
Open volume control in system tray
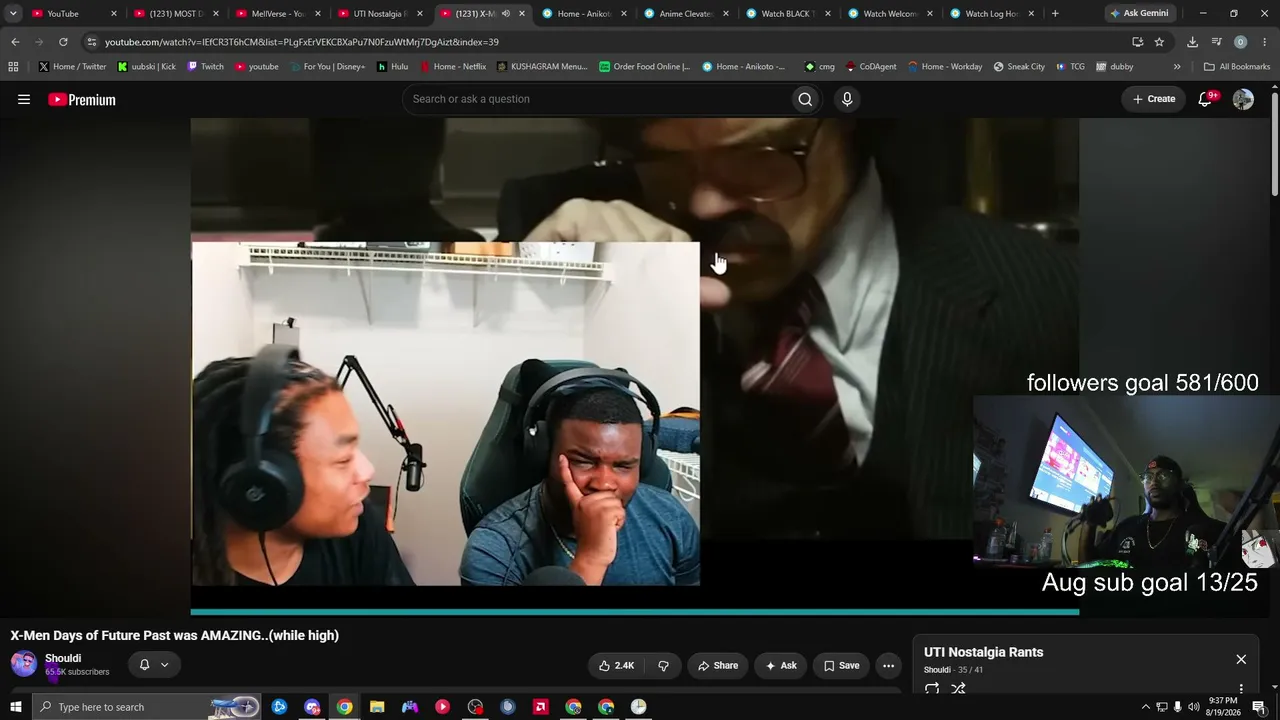click(1193, 707)
